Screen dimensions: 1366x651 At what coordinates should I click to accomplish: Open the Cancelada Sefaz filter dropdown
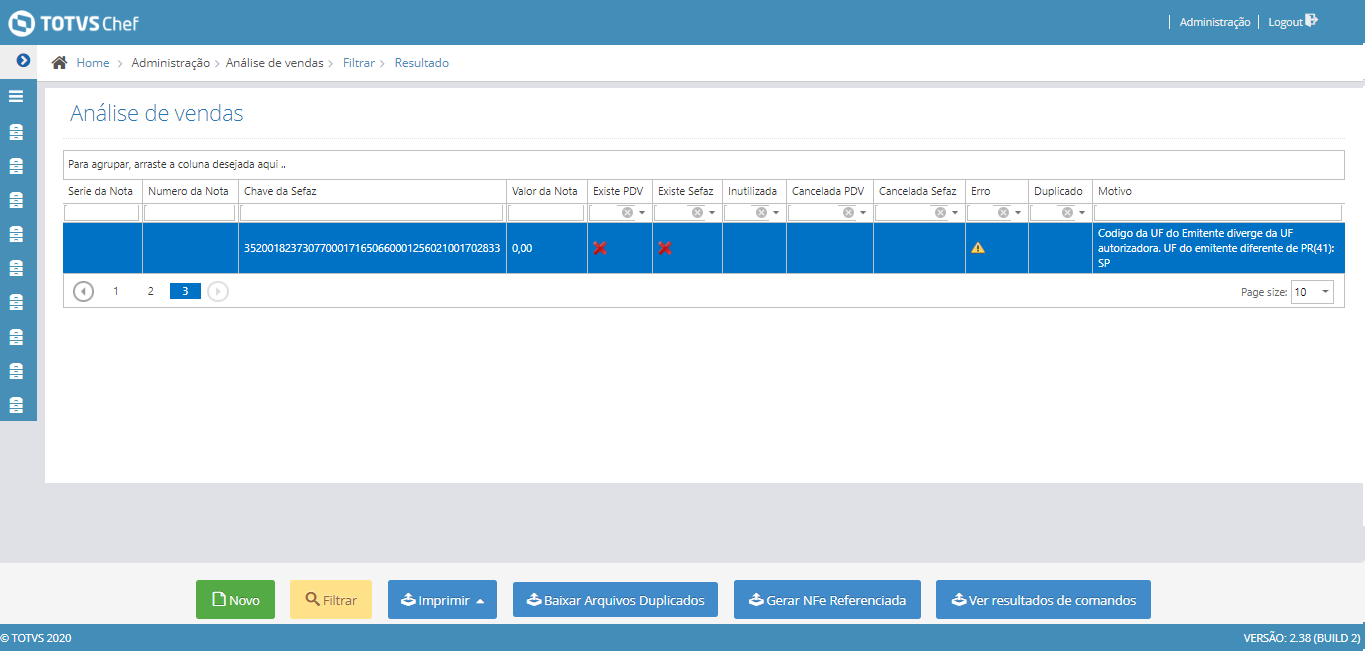954,213
